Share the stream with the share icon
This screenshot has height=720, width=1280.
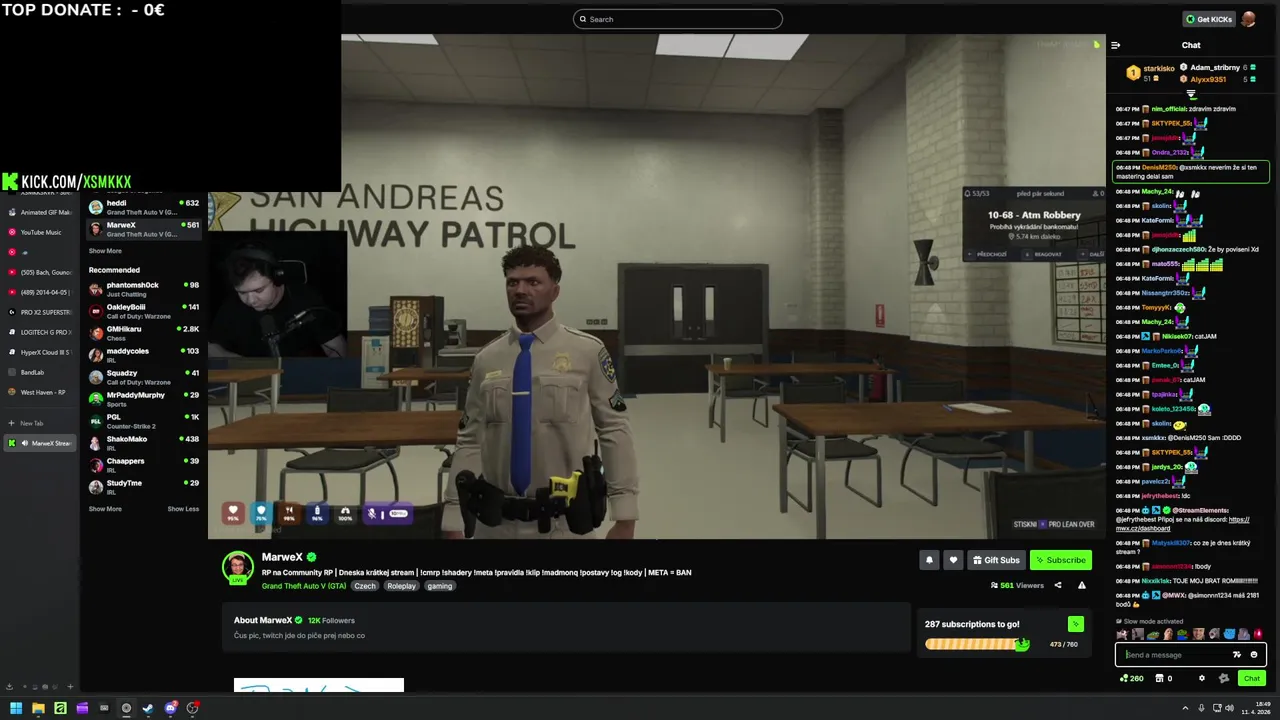coord(1058,585)
